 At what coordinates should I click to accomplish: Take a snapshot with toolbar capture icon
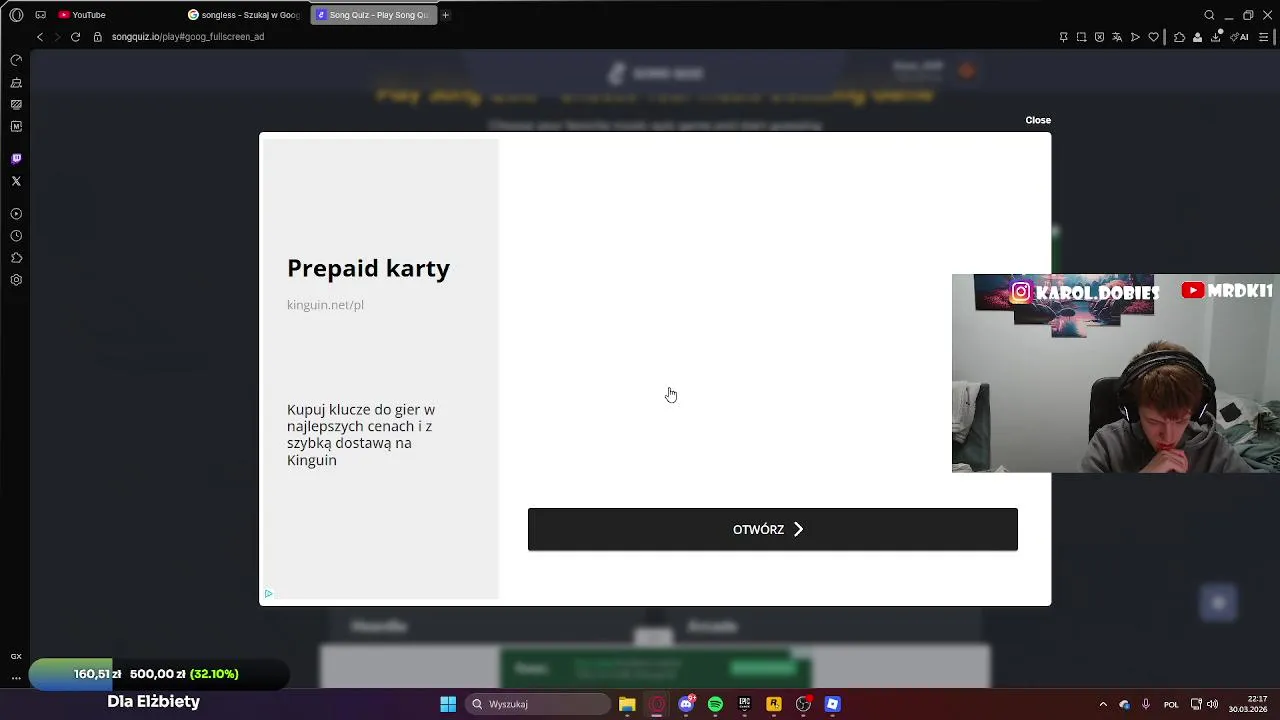1081,37
